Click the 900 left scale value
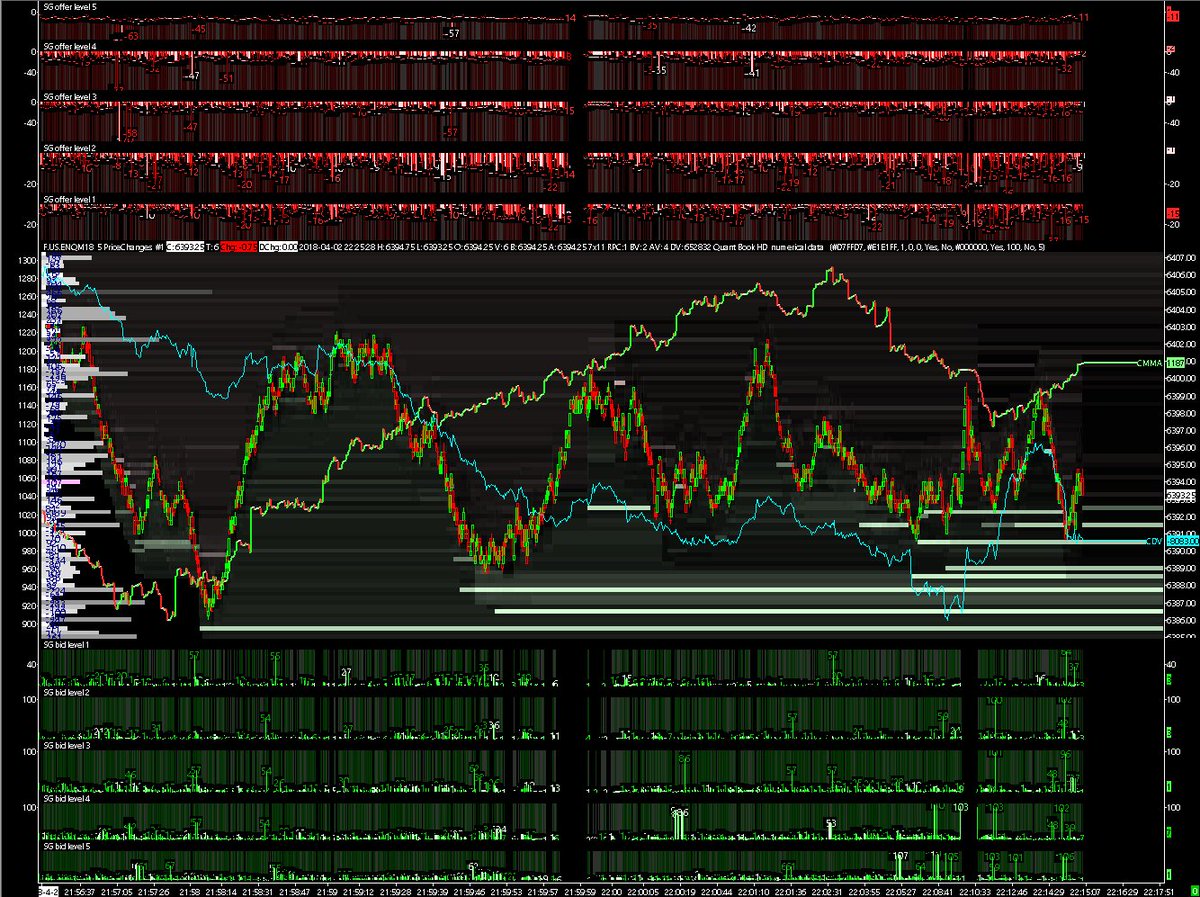The height and width of the screenshot is (897, 1200). [x=31, y=623]
